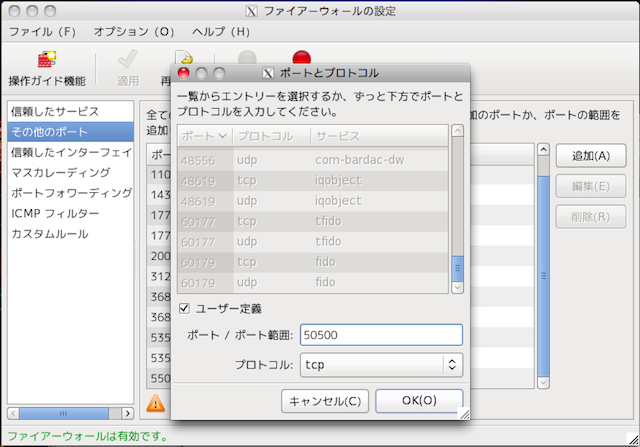The image size is (640, 447).
Task: Sort list by ポート column header
Action: (204, 135)
